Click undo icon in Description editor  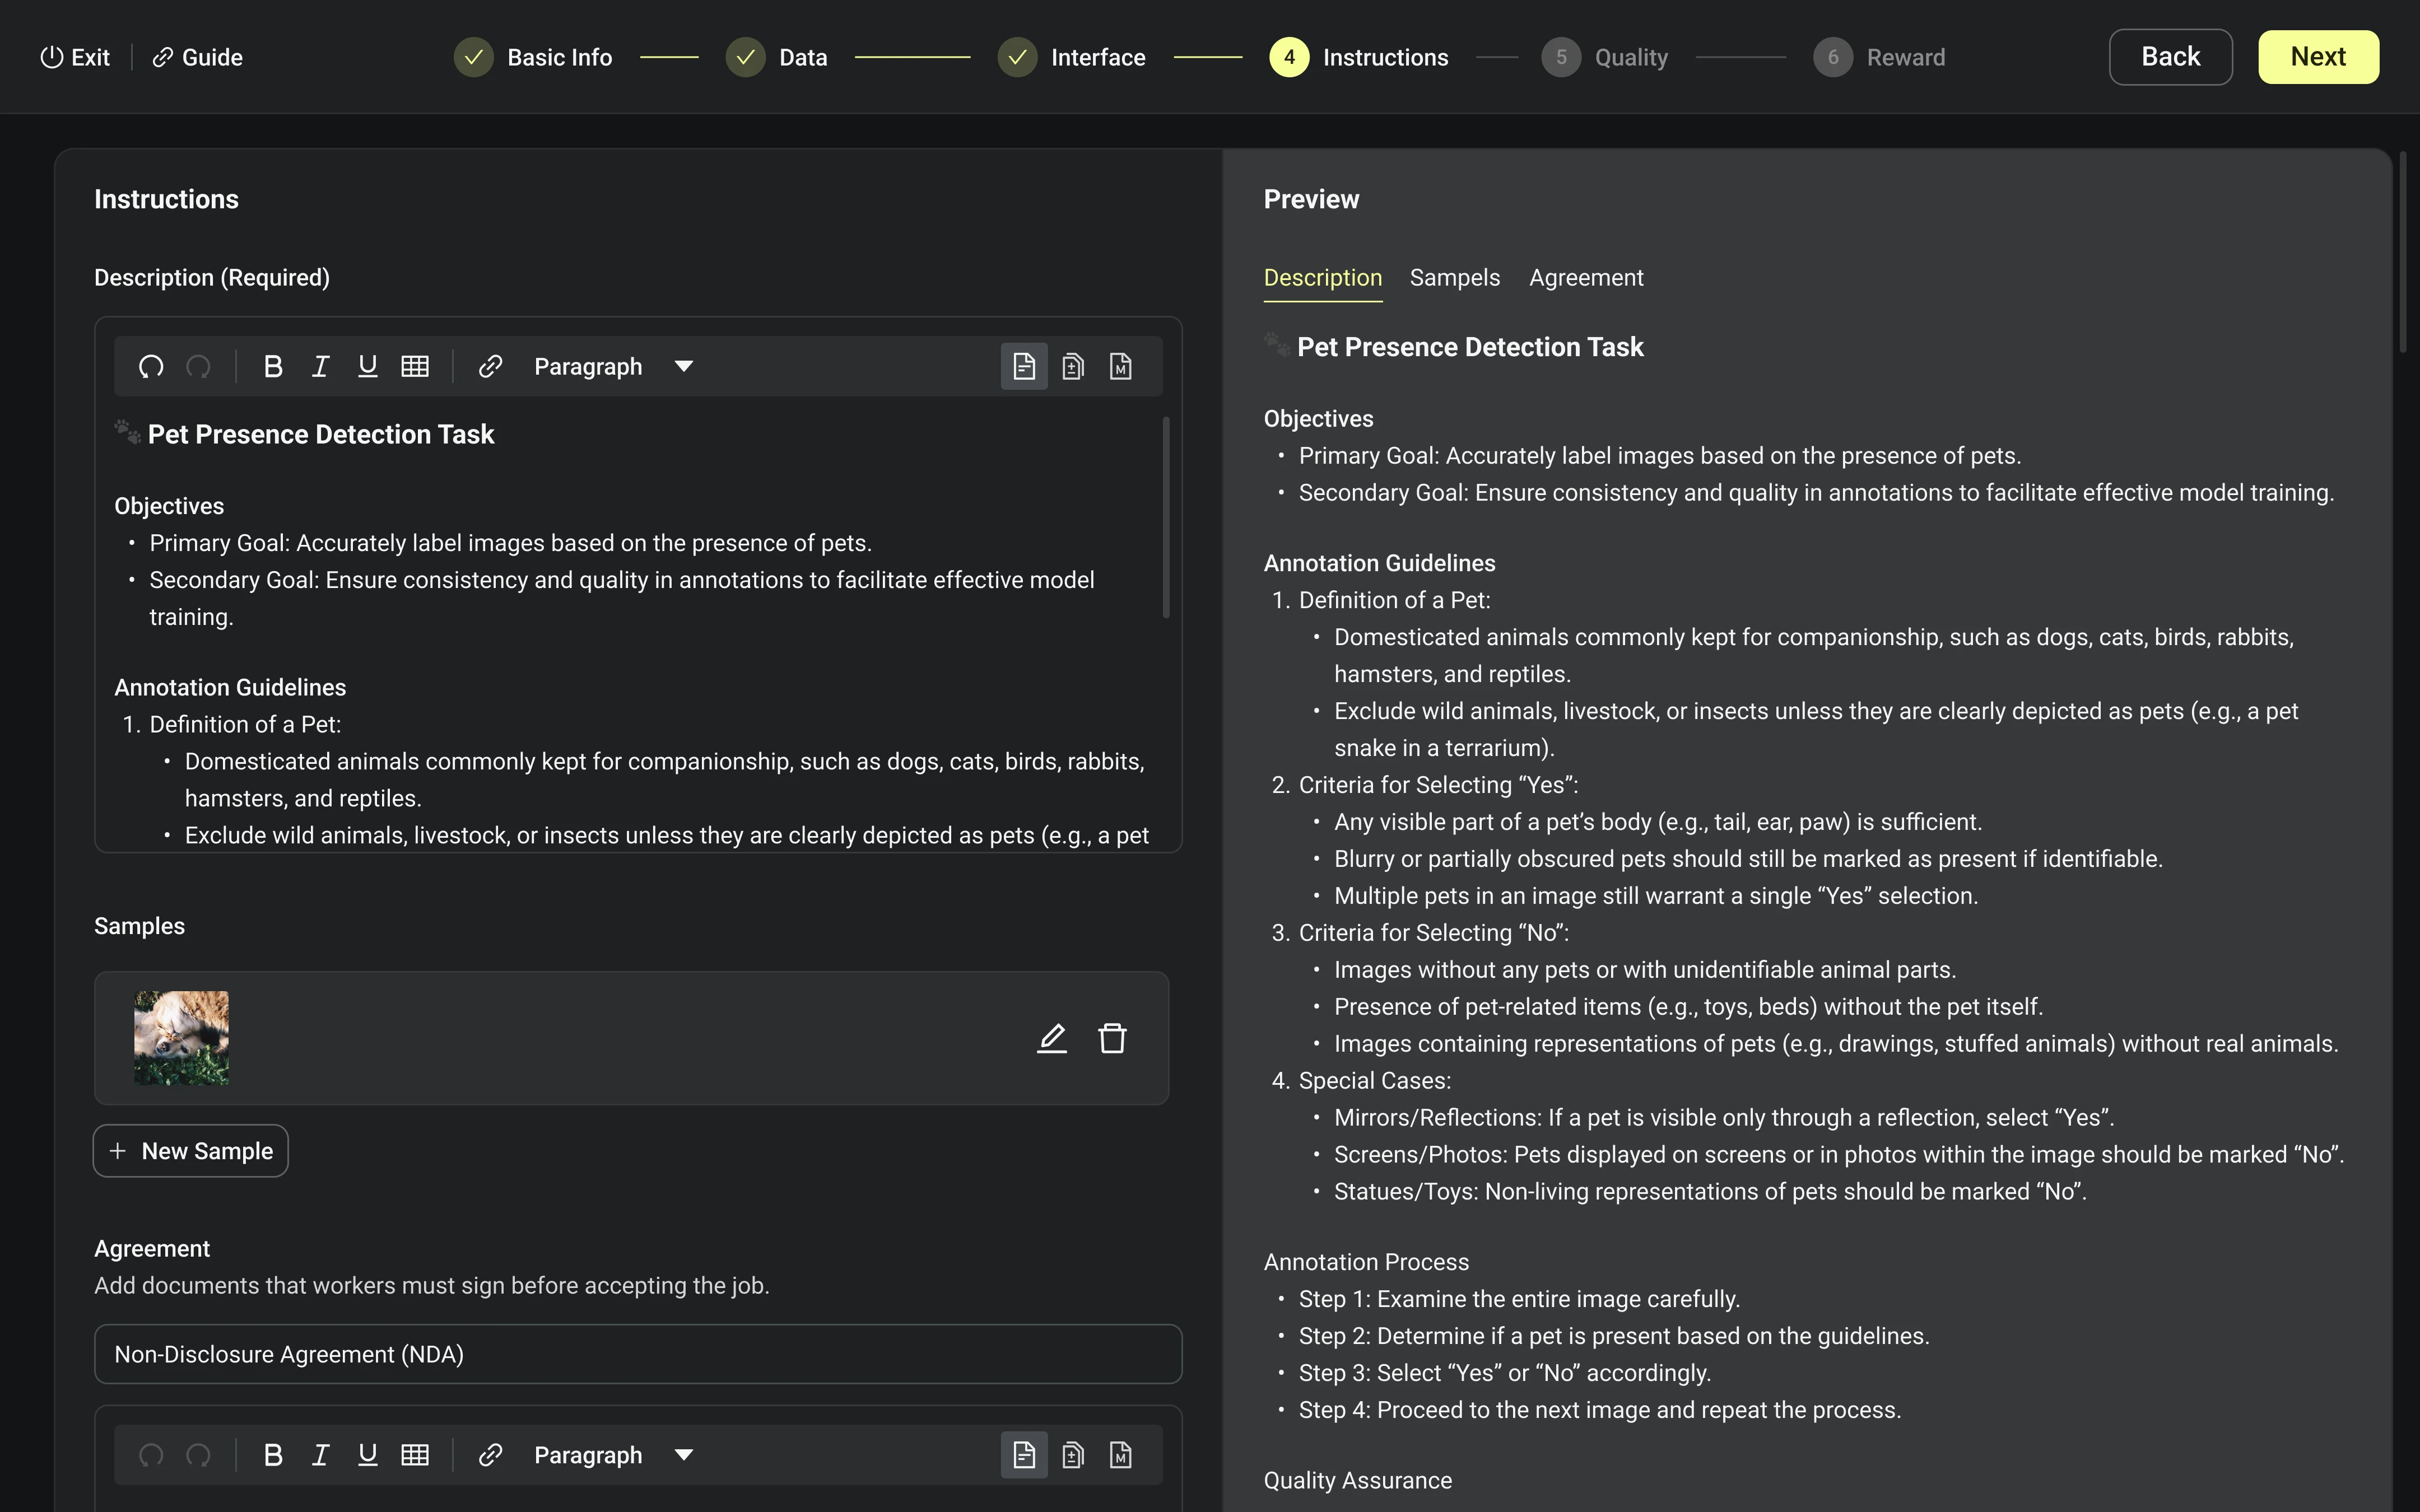tap(151, 367)
